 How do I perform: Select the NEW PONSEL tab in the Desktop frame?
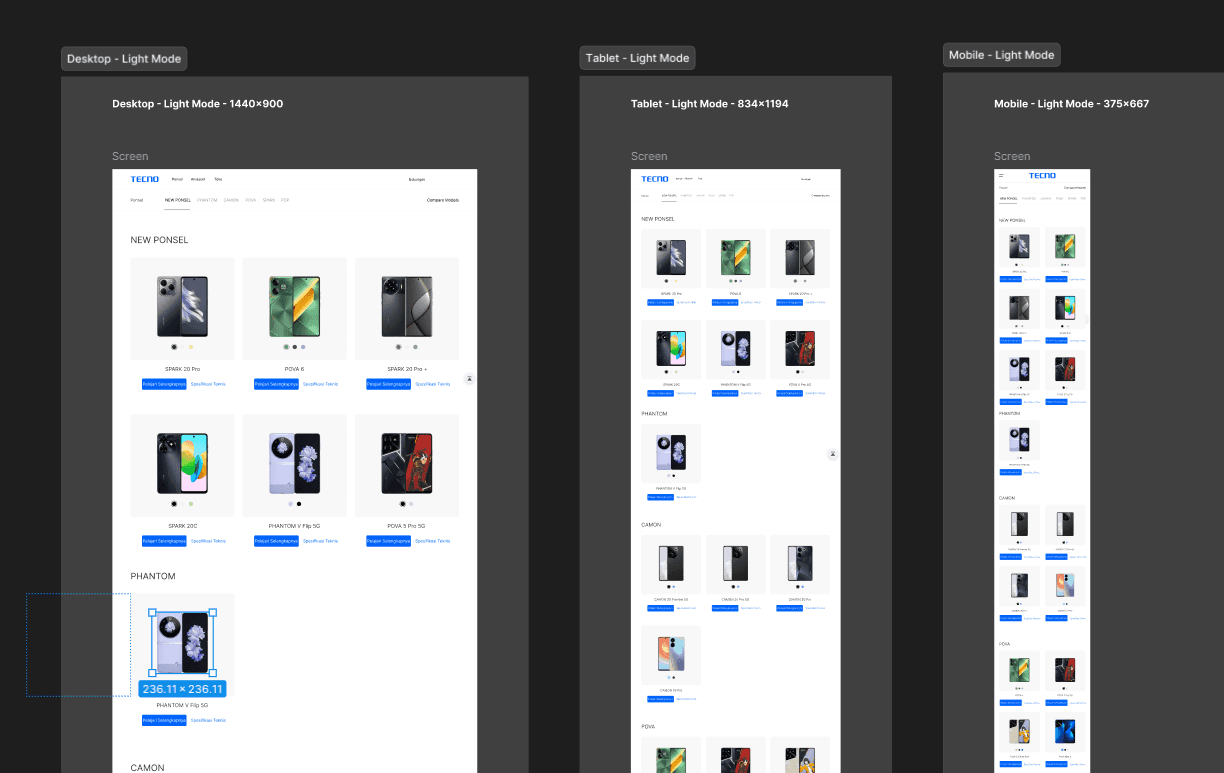178,200
